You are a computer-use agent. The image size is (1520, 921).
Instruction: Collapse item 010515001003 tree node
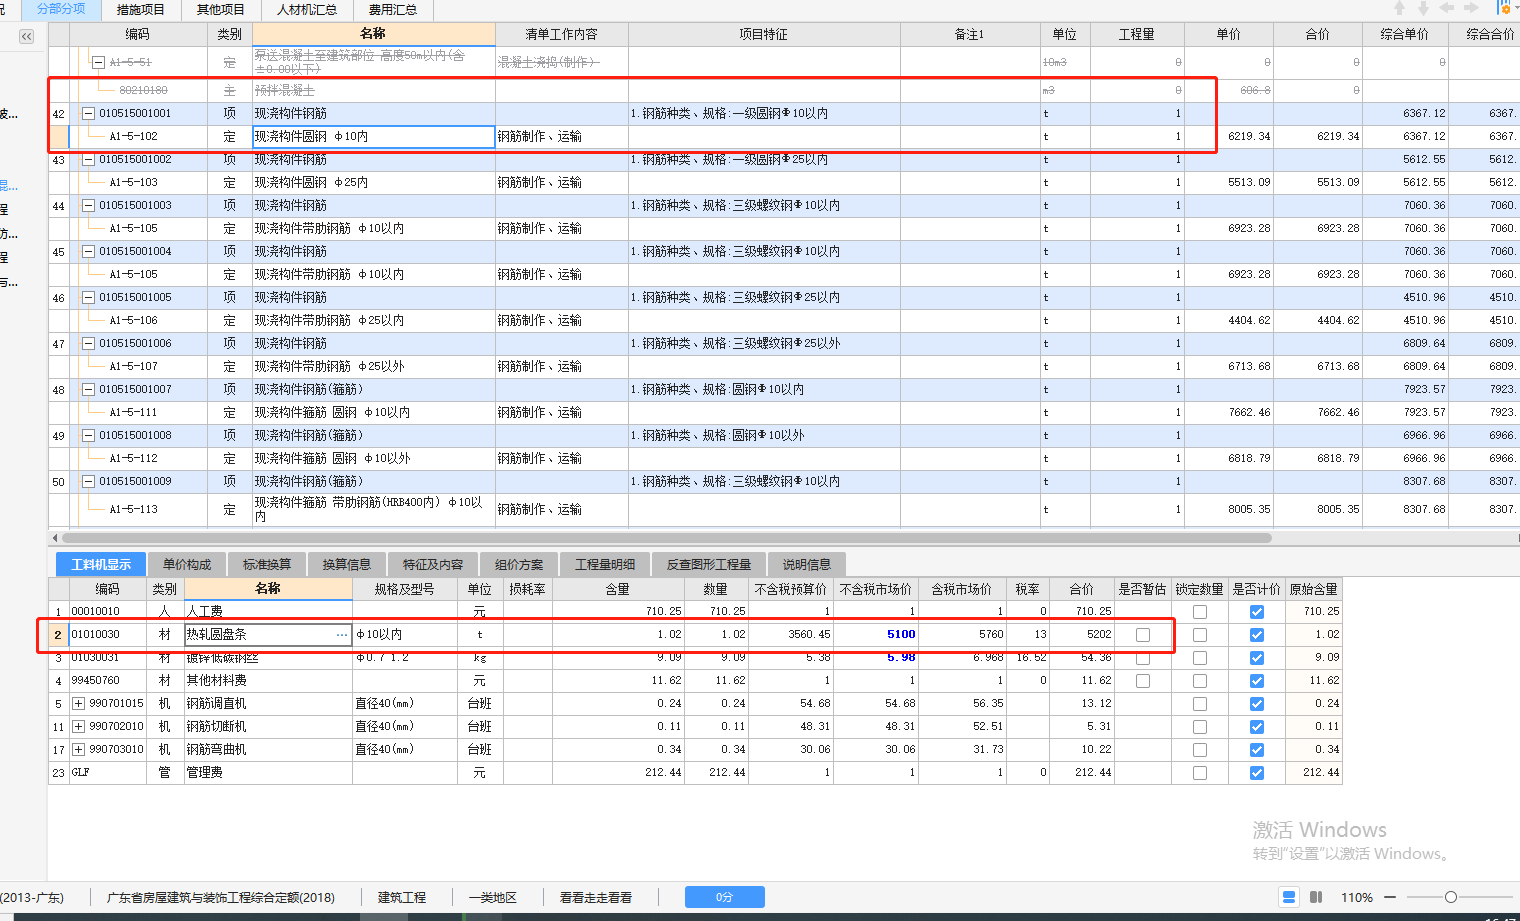coord(88,206)
